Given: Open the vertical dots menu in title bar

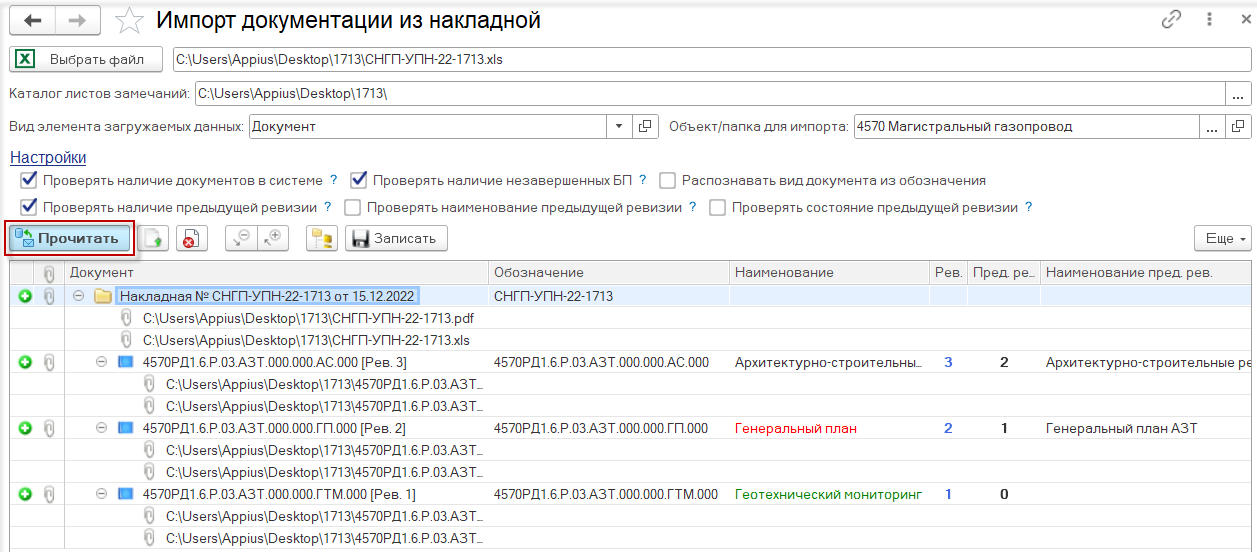Looking at the screenshot, I should tap(1211, 20).
